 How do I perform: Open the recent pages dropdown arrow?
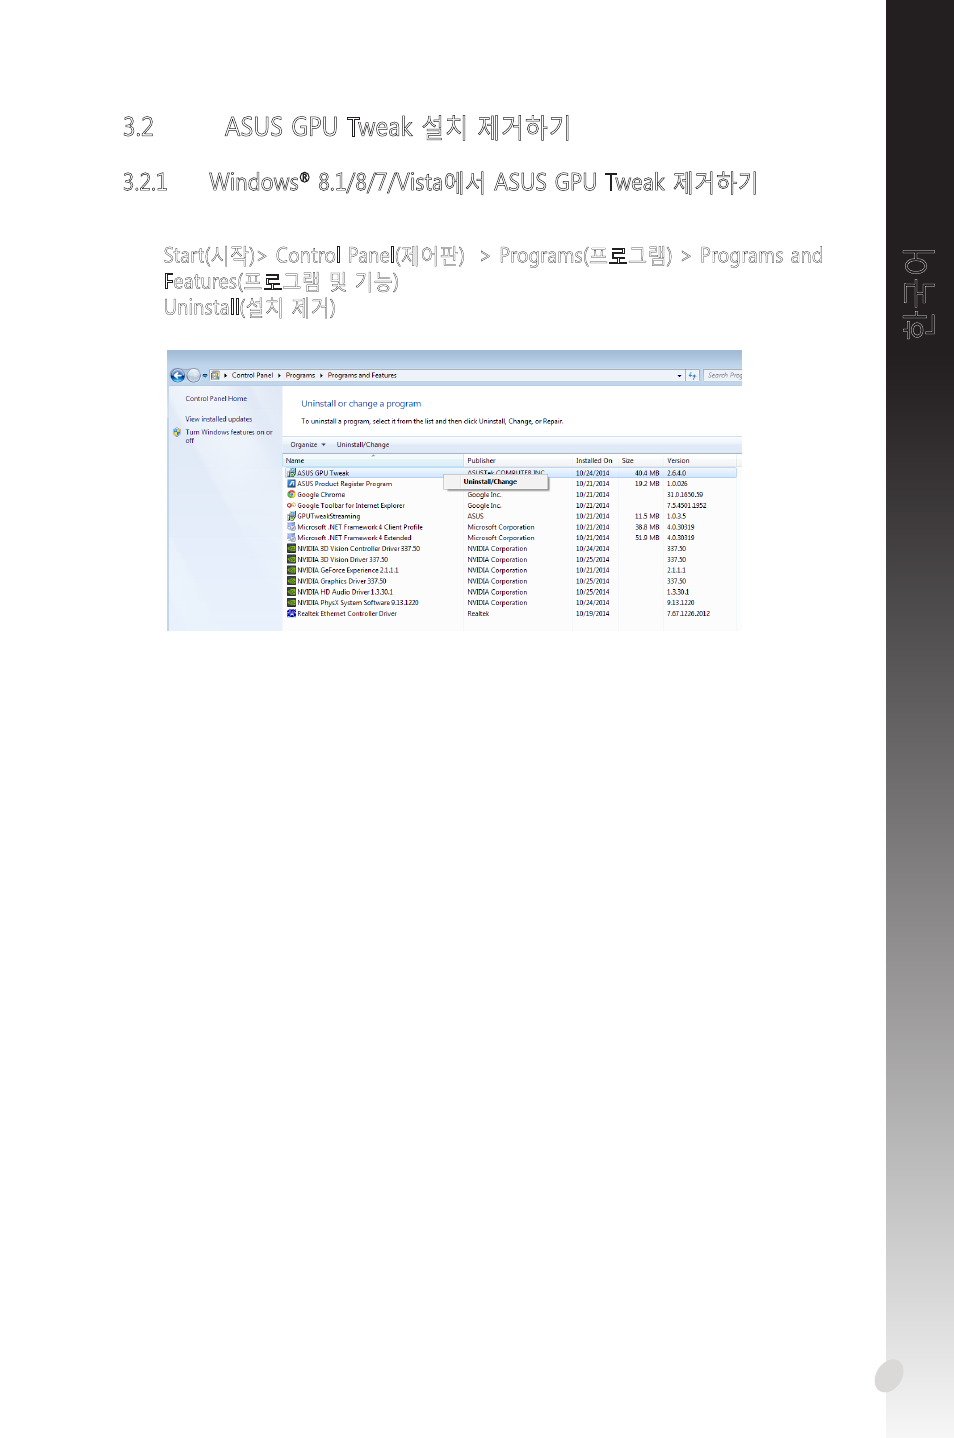(x=205, y=376)
